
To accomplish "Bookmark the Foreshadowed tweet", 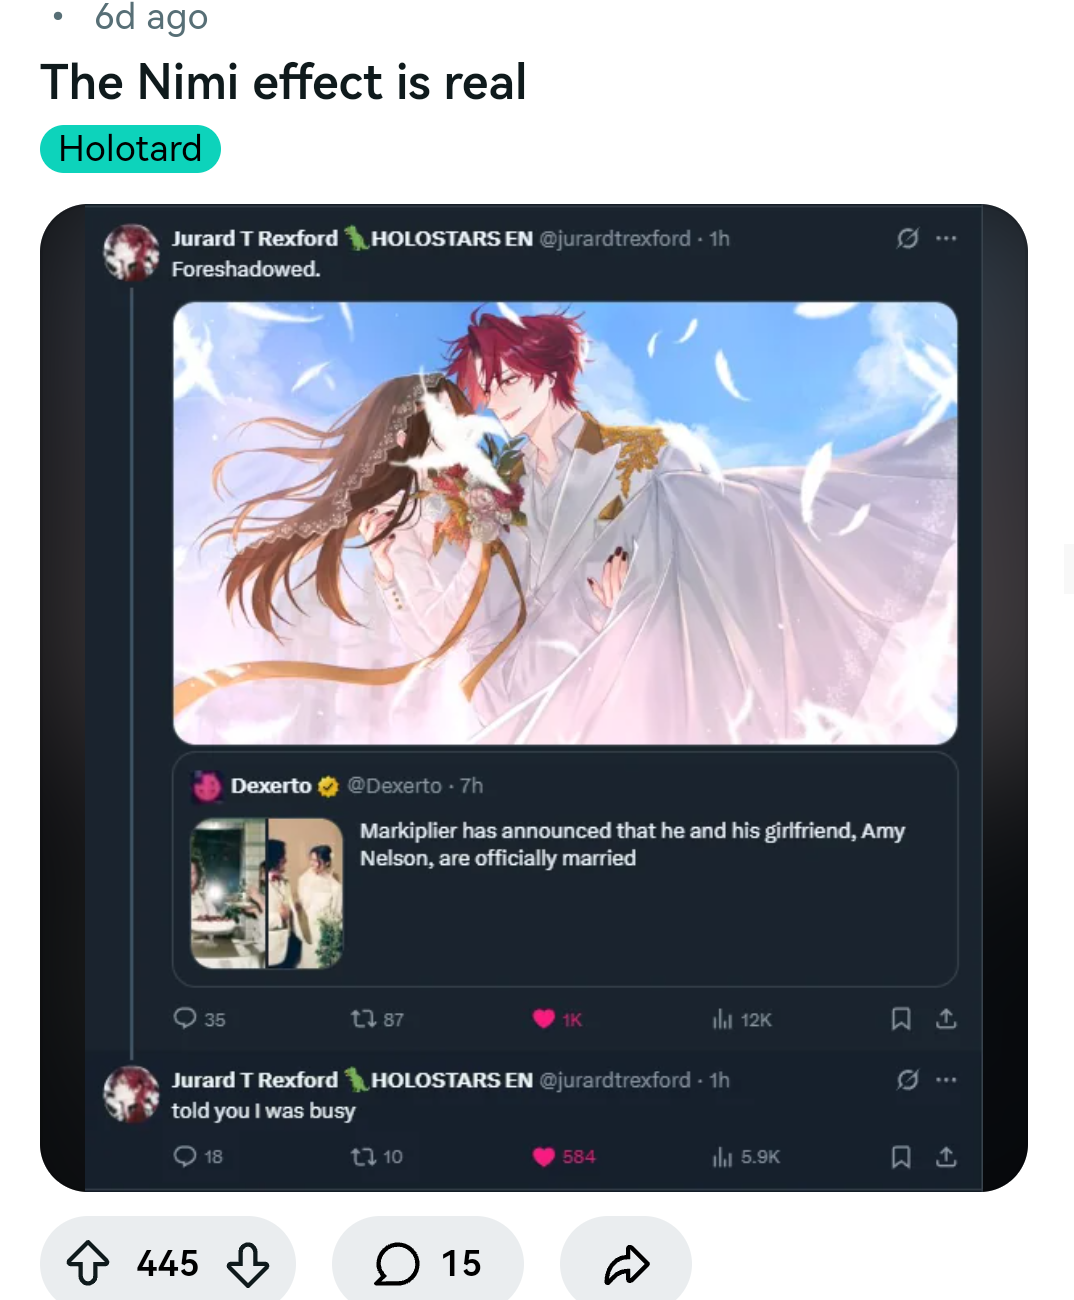I will click(x=901, y=1019).
